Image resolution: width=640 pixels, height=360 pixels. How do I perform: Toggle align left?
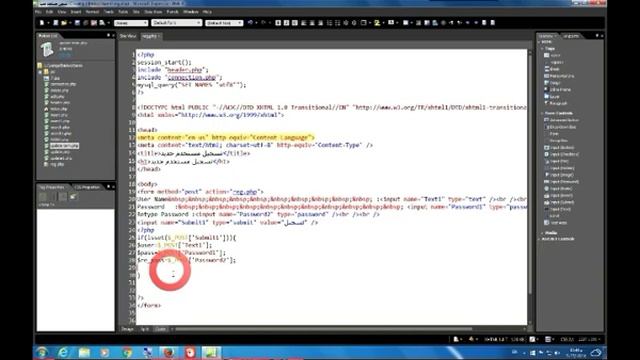pos(304,23)
